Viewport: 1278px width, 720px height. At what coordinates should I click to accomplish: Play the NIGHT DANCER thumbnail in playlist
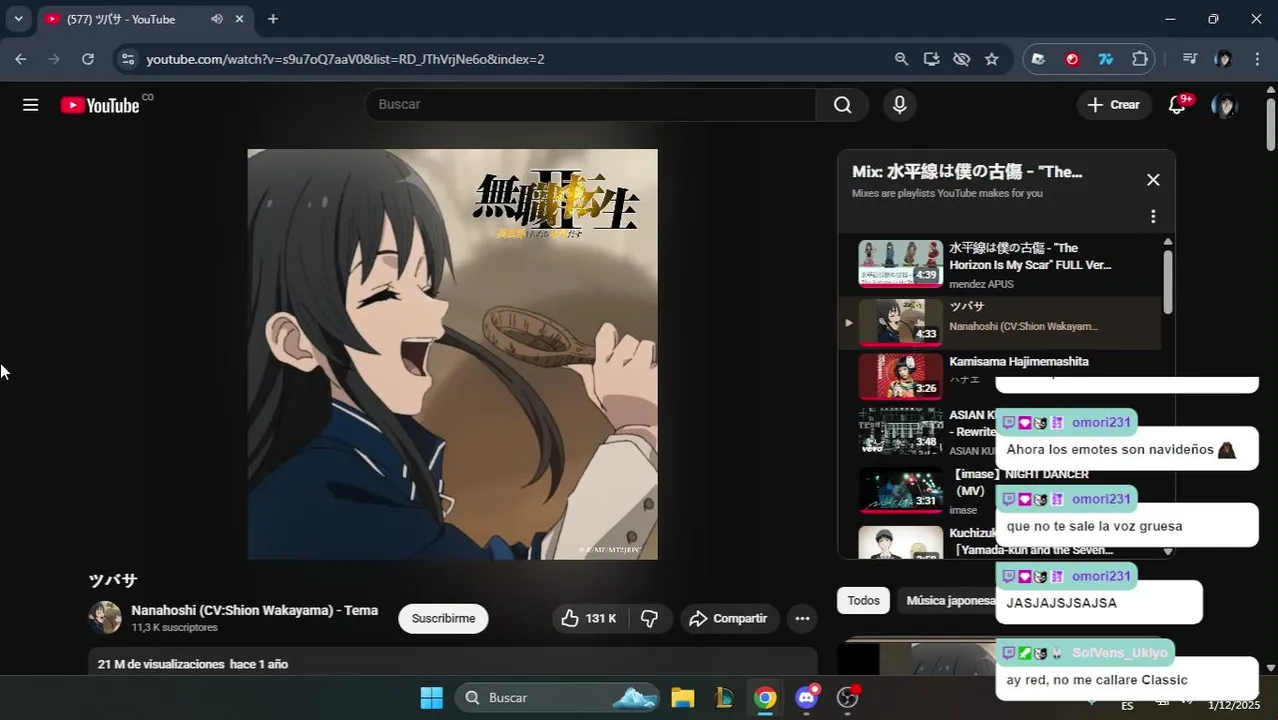pos(900,491)
